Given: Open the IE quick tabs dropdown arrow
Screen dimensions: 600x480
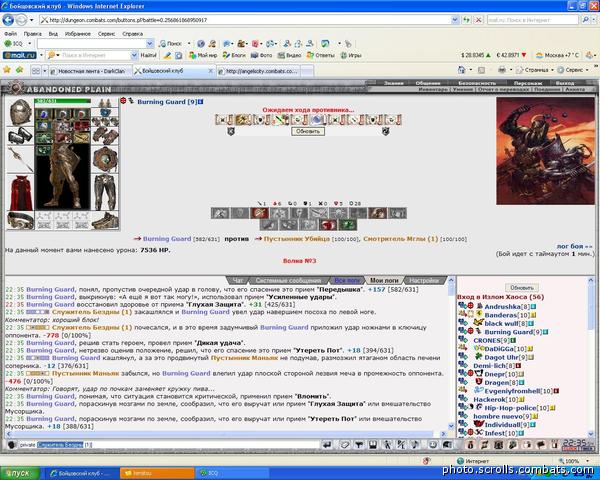Looking at the screenshot, I should tap(44, 71).
